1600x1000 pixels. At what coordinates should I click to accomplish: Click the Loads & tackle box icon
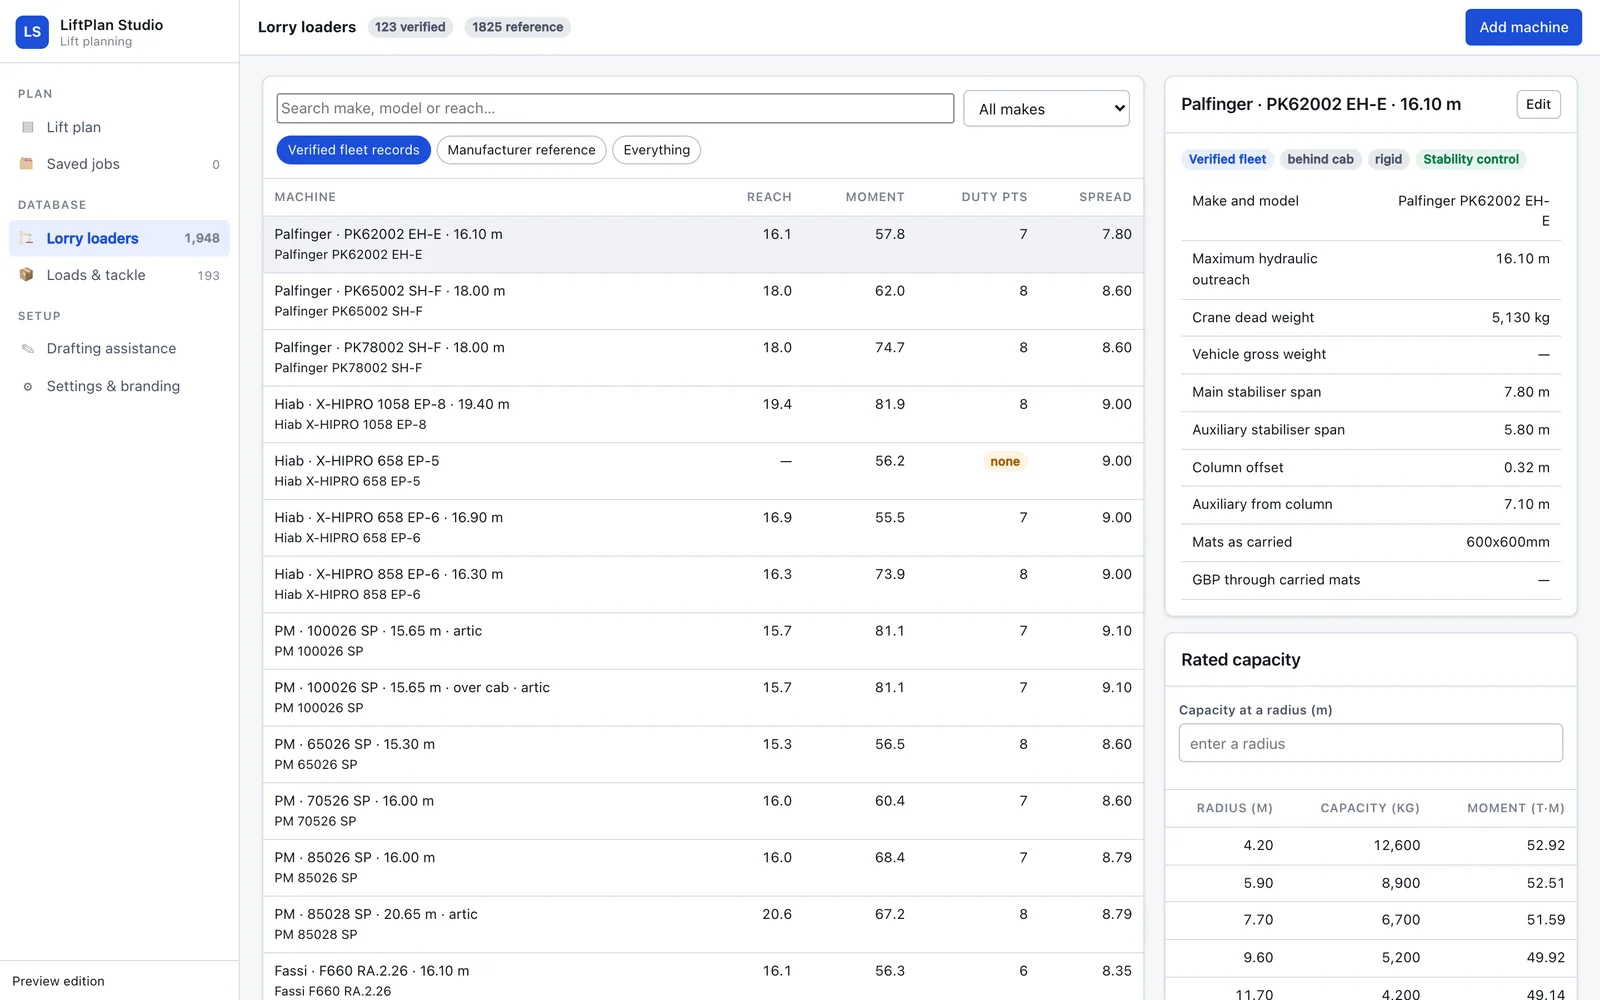pos(27,275)
